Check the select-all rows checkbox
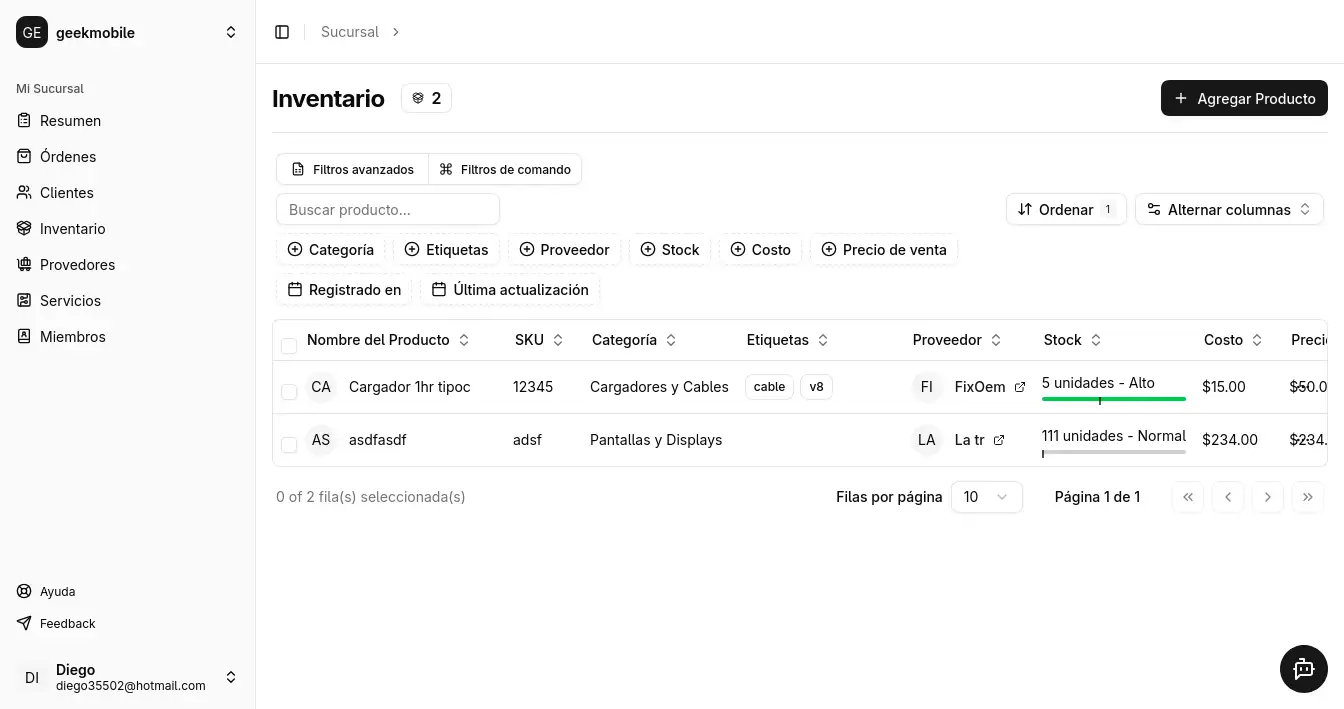The image size is (1344, 709). pyautogui.click(x=289, y=346)
